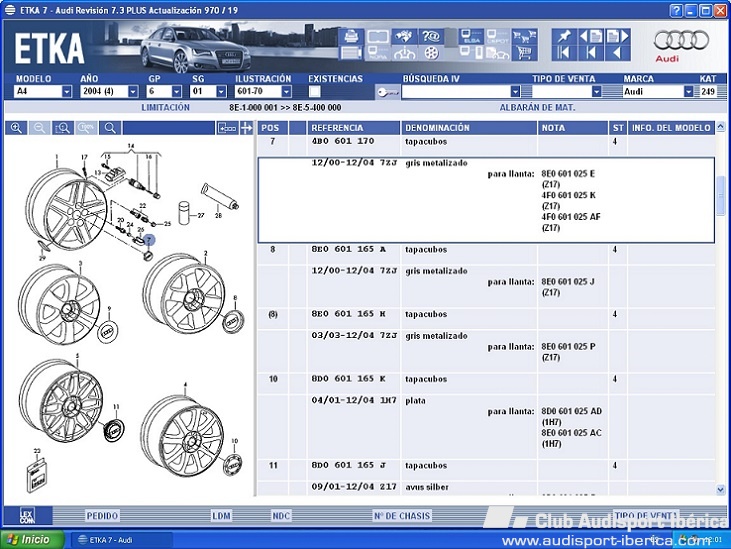Click the NDC button
This screenshot has width=731, height=549.
coord(281,516)
